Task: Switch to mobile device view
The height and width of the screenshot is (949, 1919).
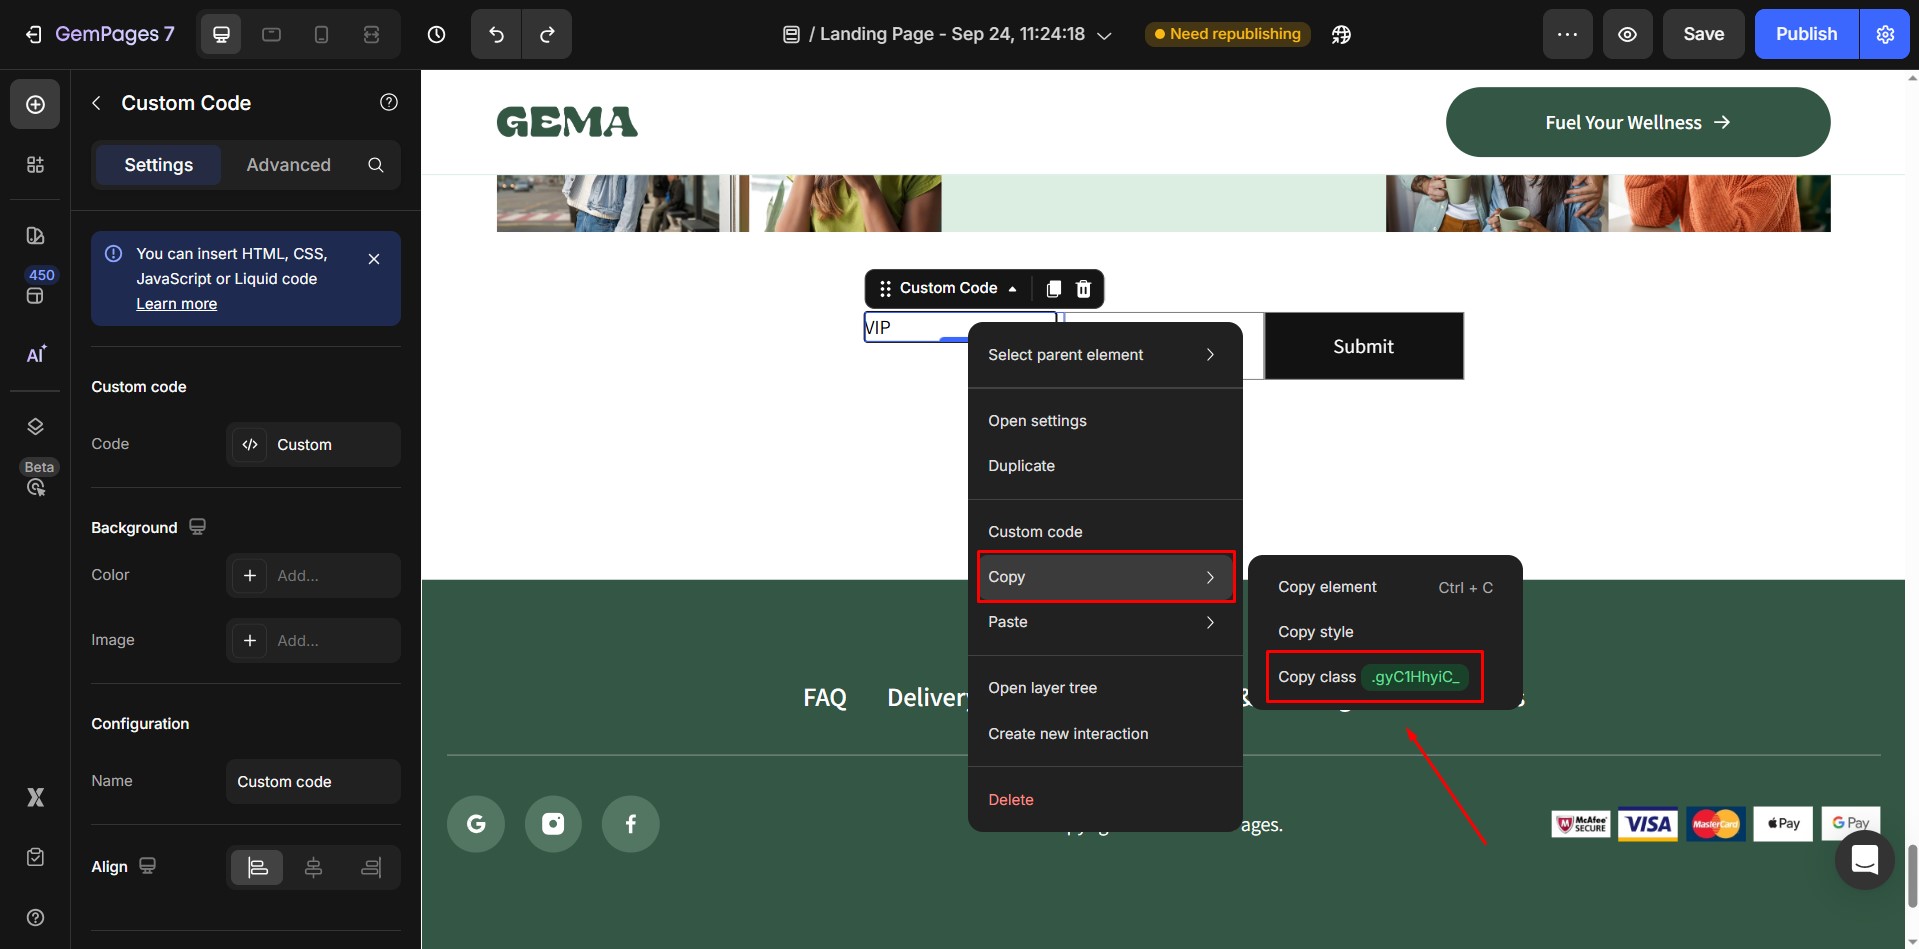Action: (x=321, y=34)
